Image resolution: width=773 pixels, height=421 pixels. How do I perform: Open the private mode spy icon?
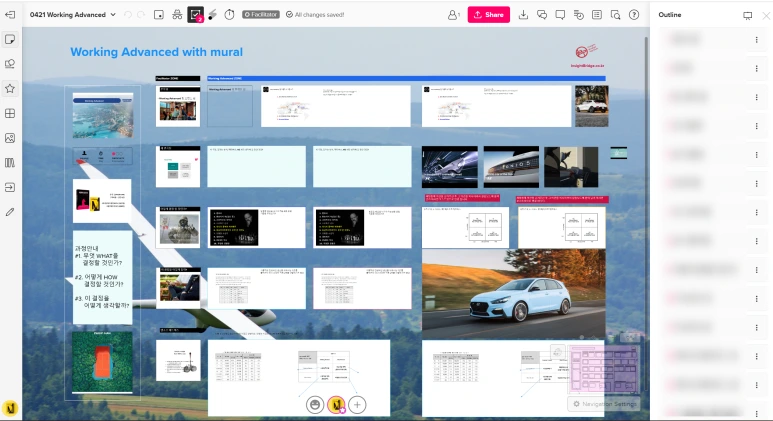[177, 15]
